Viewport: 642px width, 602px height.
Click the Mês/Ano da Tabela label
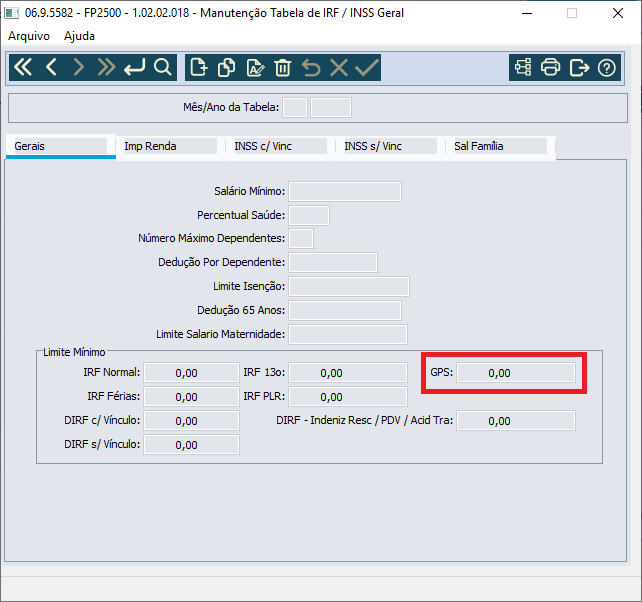[231, 107]
